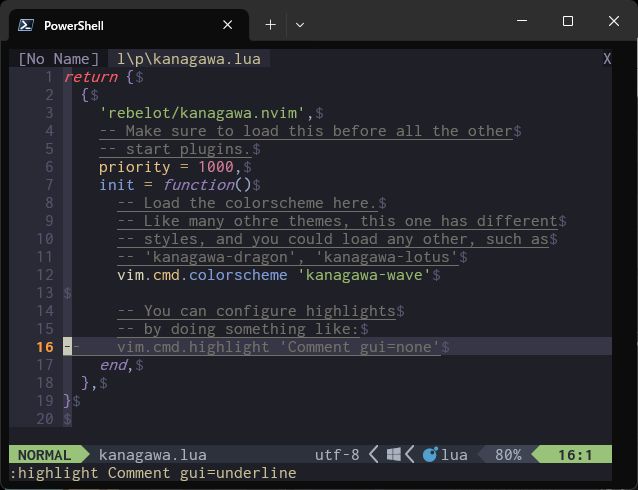Click the X at the tabline's right end

coord(607,59)
